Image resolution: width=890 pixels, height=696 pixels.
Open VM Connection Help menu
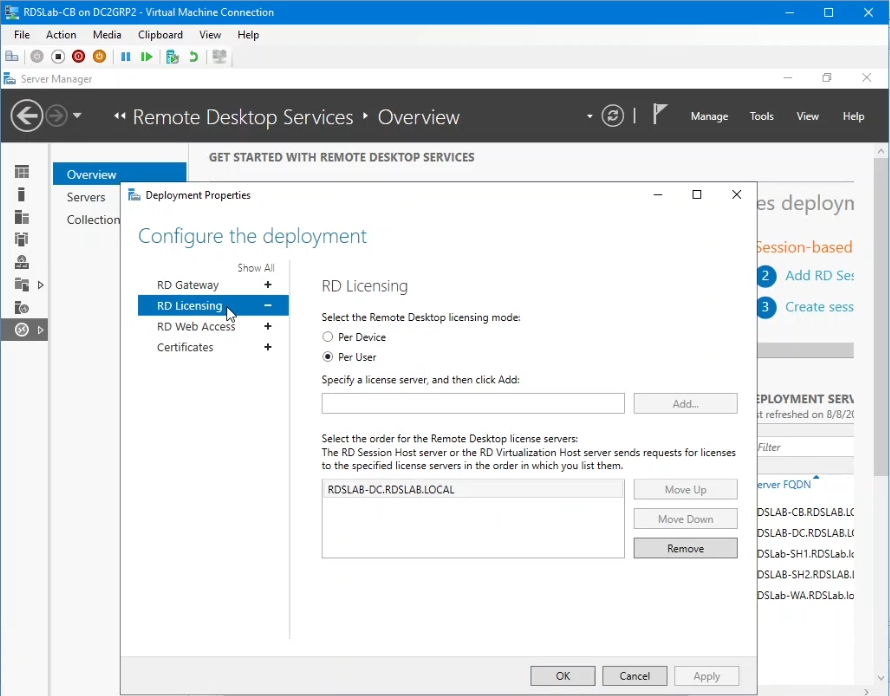coord(248,35)
